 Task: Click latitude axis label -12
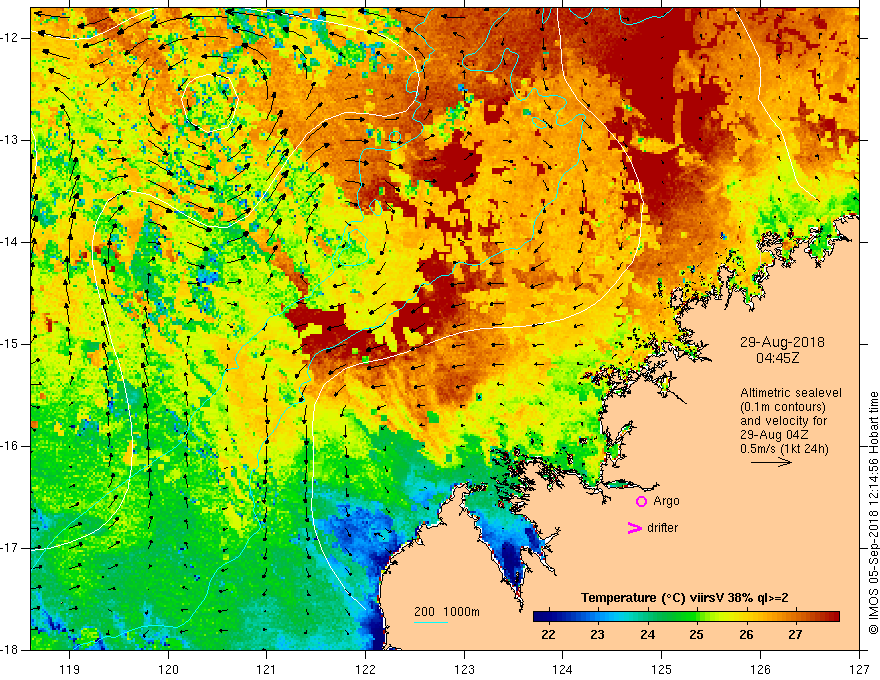coord(10,38)
